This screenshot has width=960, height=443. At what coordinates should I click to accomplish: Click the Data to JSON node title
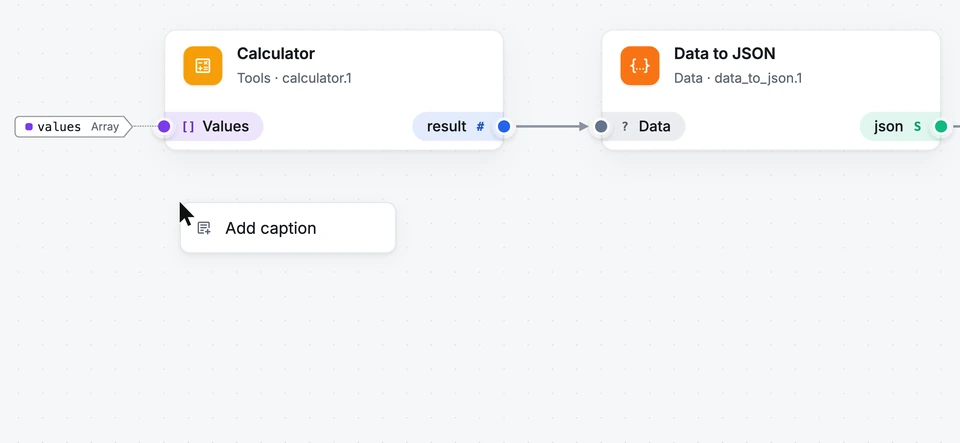tap(724, 54)
